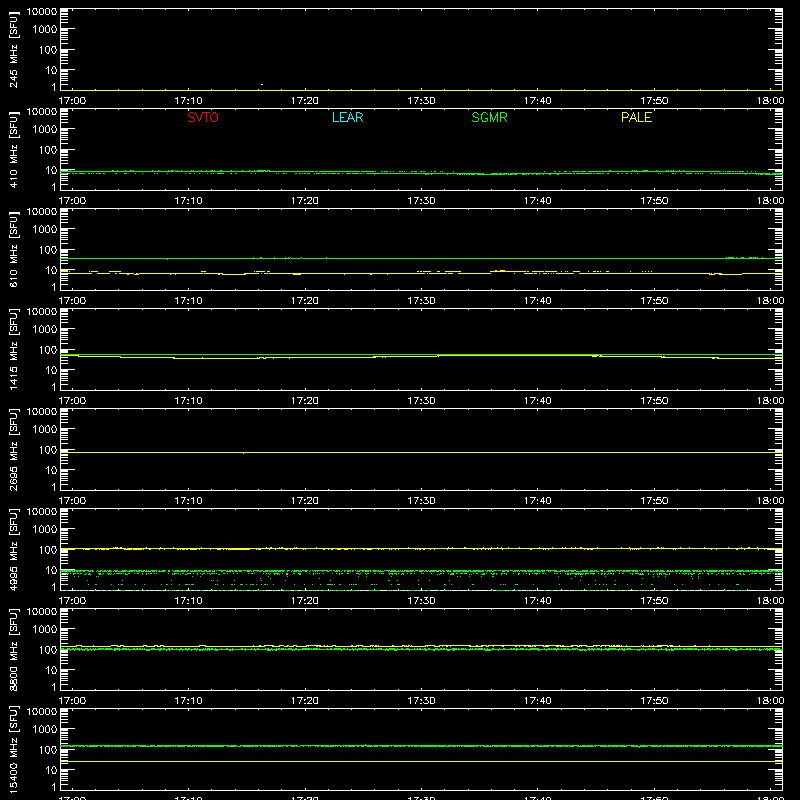Select the 1415 MHz [SFU] axis title
This screenshot has height=800, width=800.
(13, 349)
